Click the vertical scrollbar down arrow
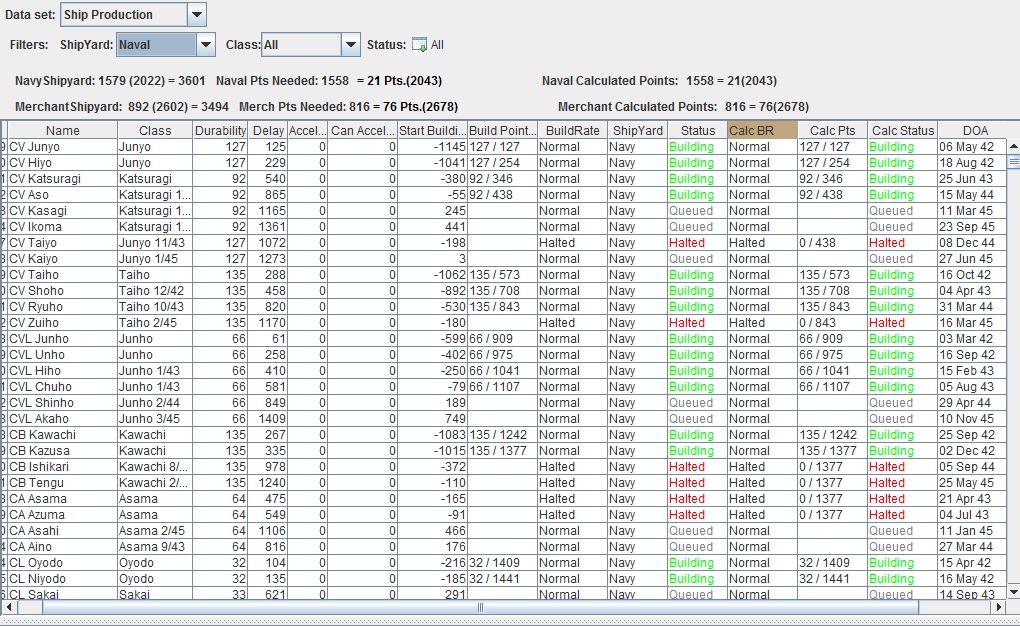 [1013, 592]
